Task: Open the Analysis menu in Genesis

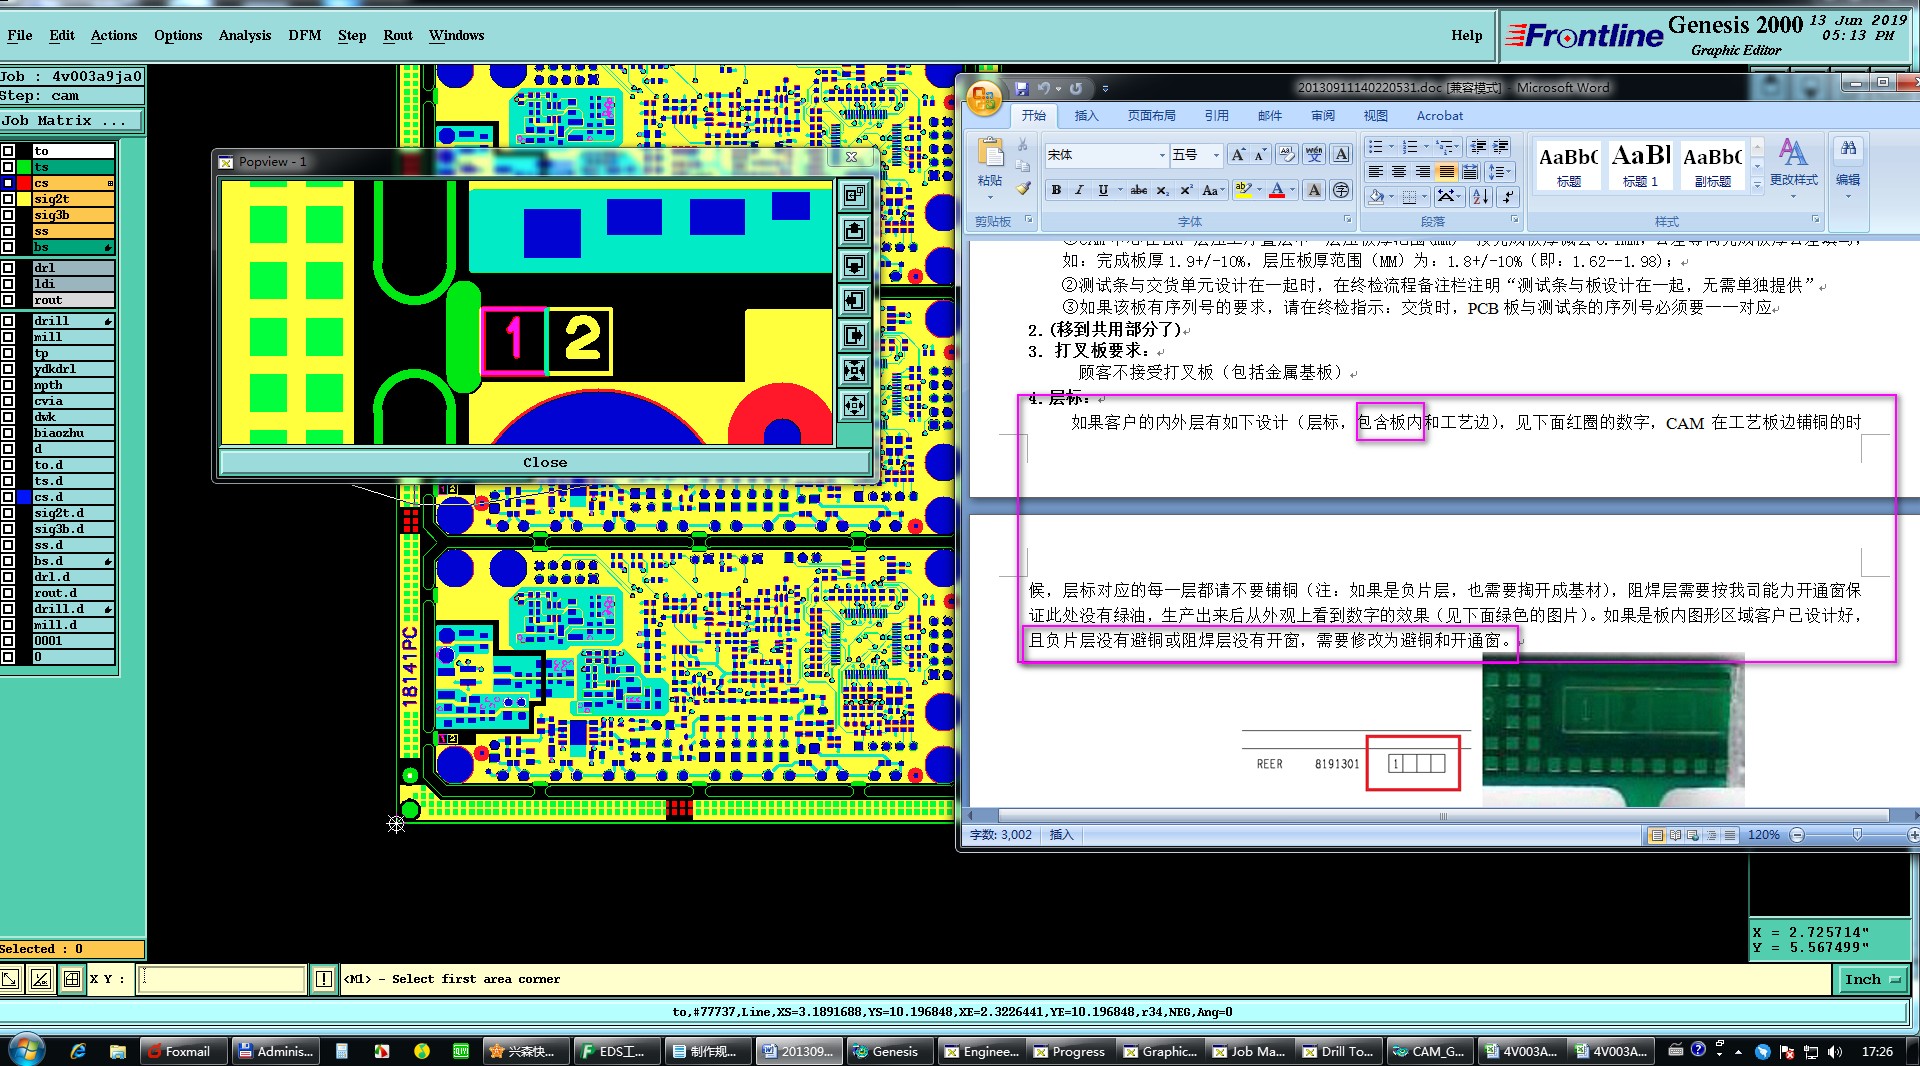Action: tap(245, 35)
